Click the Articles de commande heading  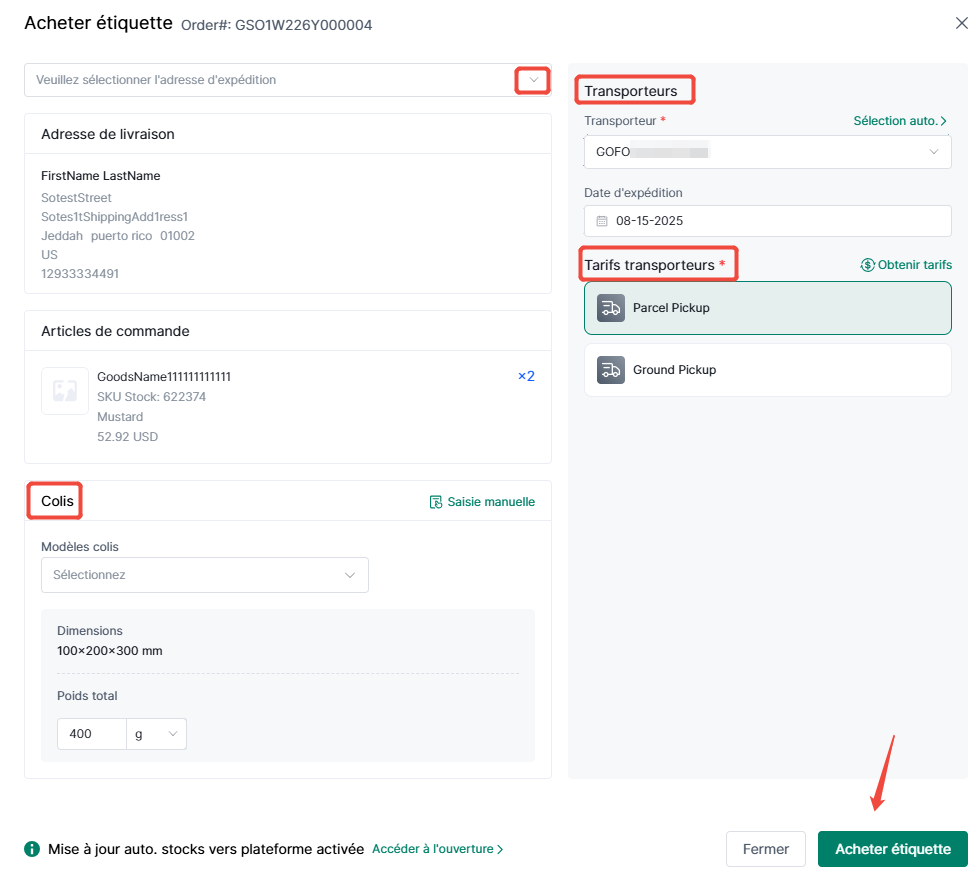coord(115,331)
